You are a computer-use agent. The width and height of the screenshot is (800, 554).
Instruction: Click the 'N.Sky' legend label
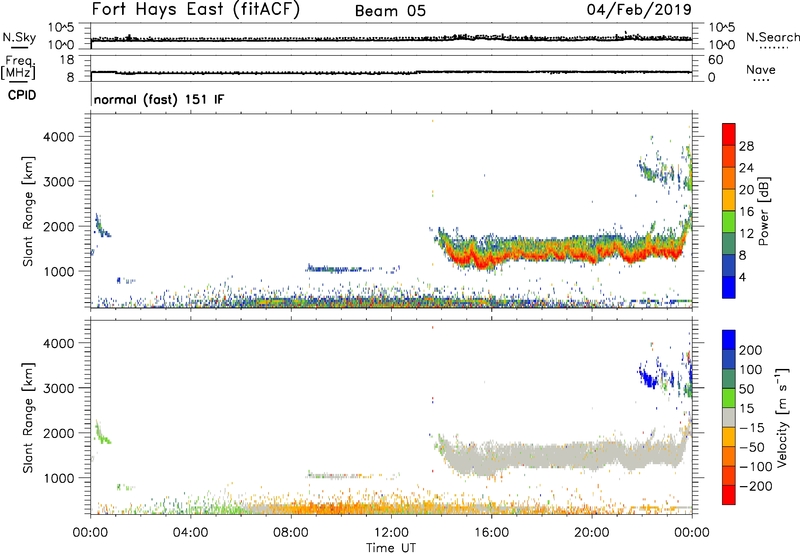(x=19, y=37)
